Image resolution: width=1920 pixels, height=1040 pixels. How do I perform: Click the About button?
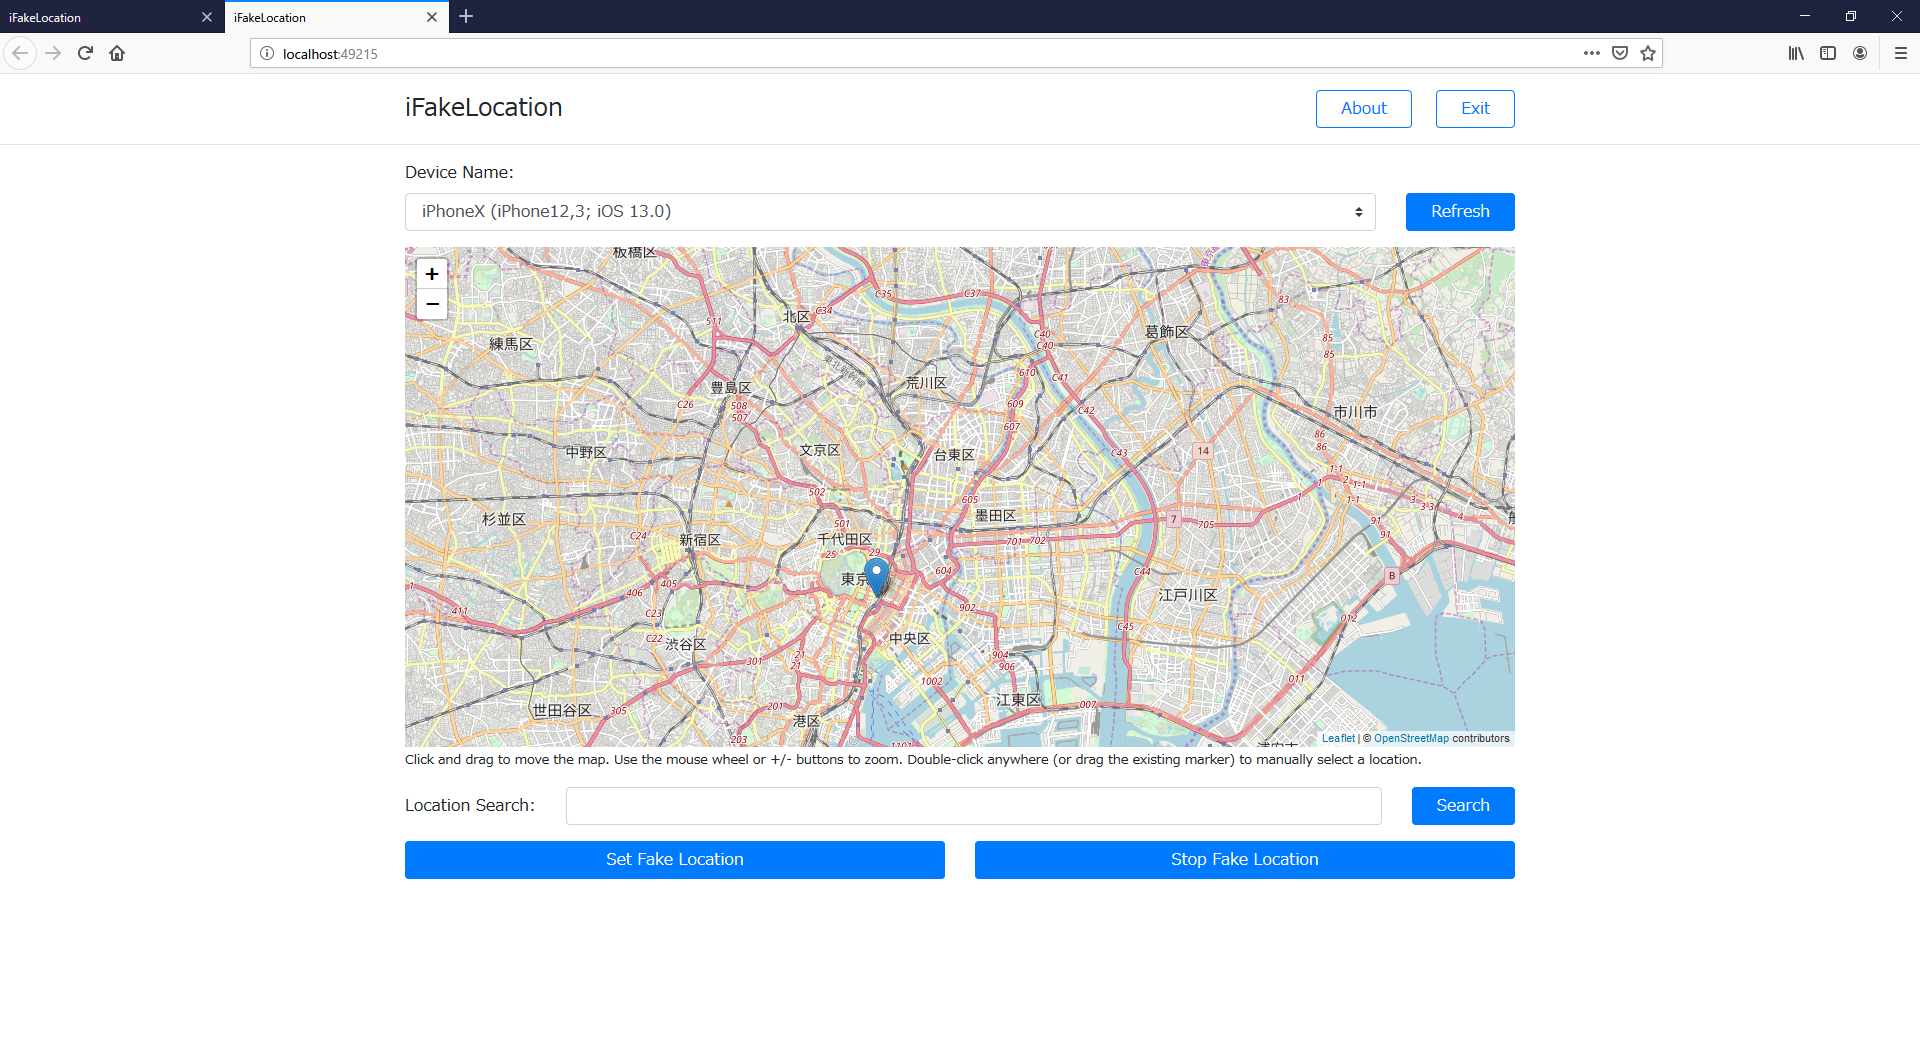[x=1364, y=109]
